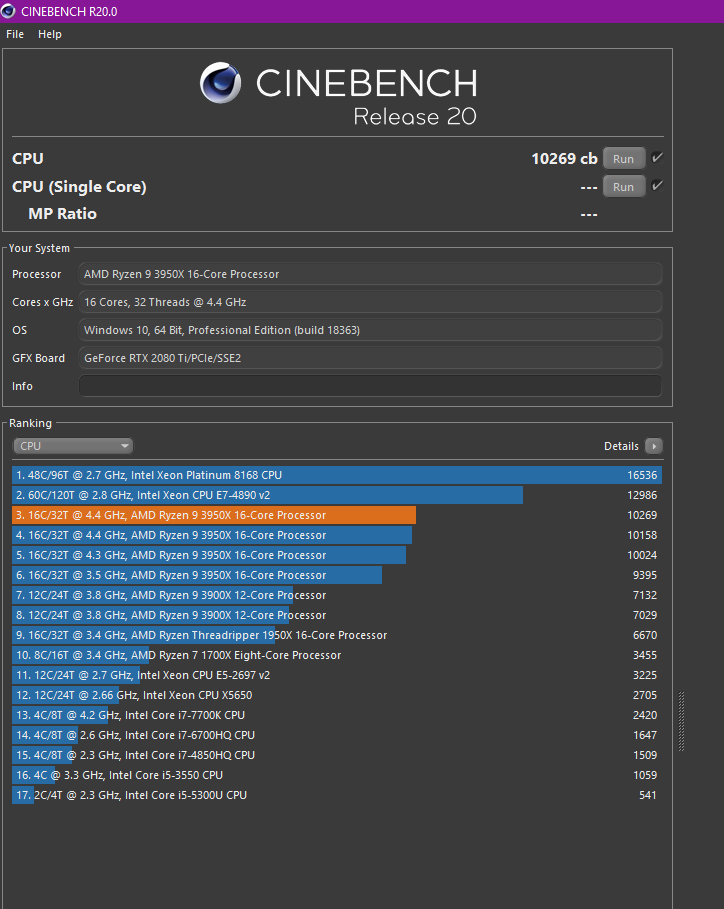
Task: Select ranking row 1 Xeon Platinum 8168
Action: (337, 475)
